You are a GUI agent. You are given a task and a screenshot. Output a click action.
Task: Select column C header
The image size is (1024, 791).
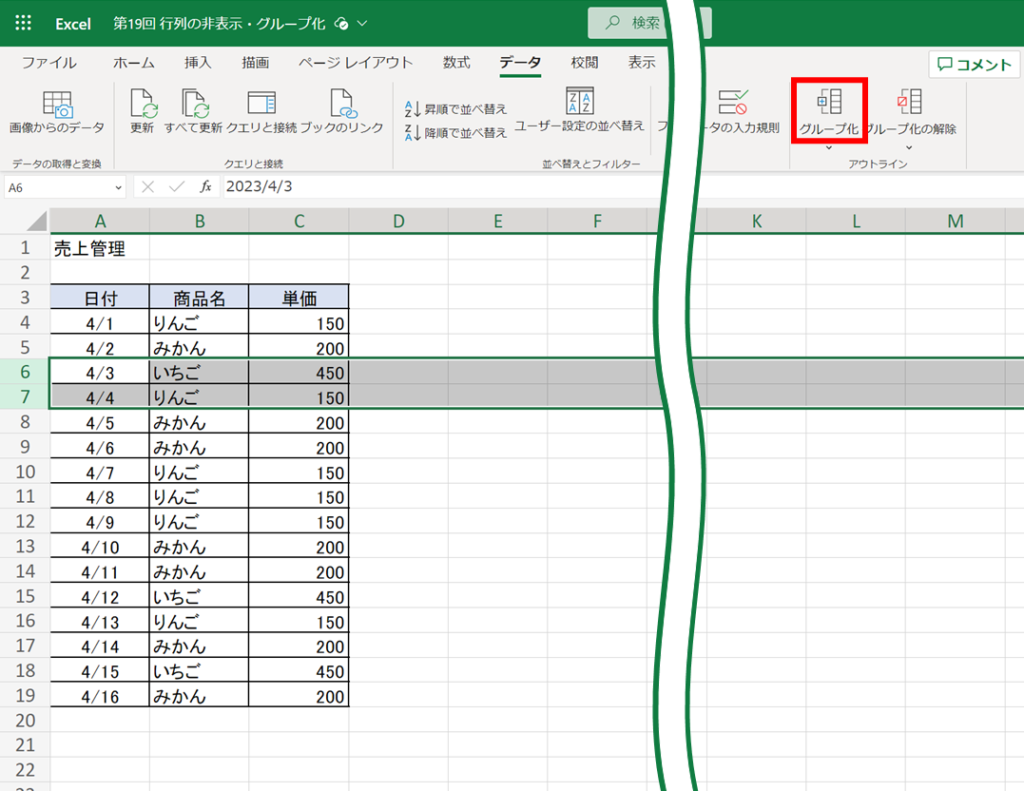coord(299,221)
